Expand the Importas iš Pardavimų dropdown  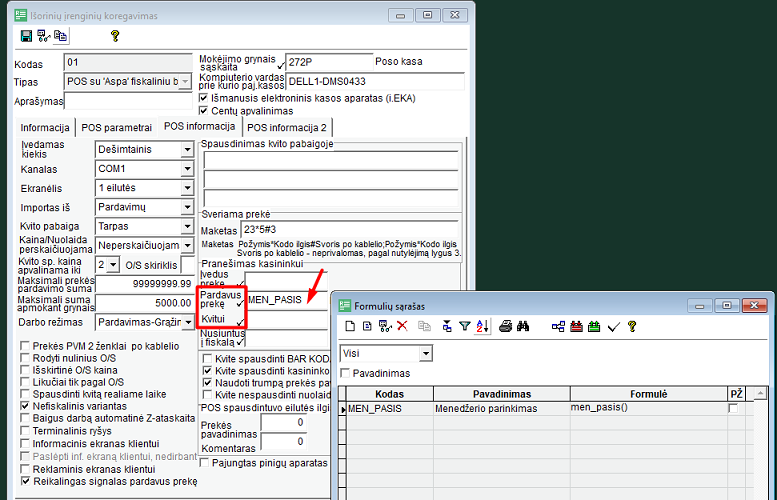pyautogui.click(x=187, y=207)
